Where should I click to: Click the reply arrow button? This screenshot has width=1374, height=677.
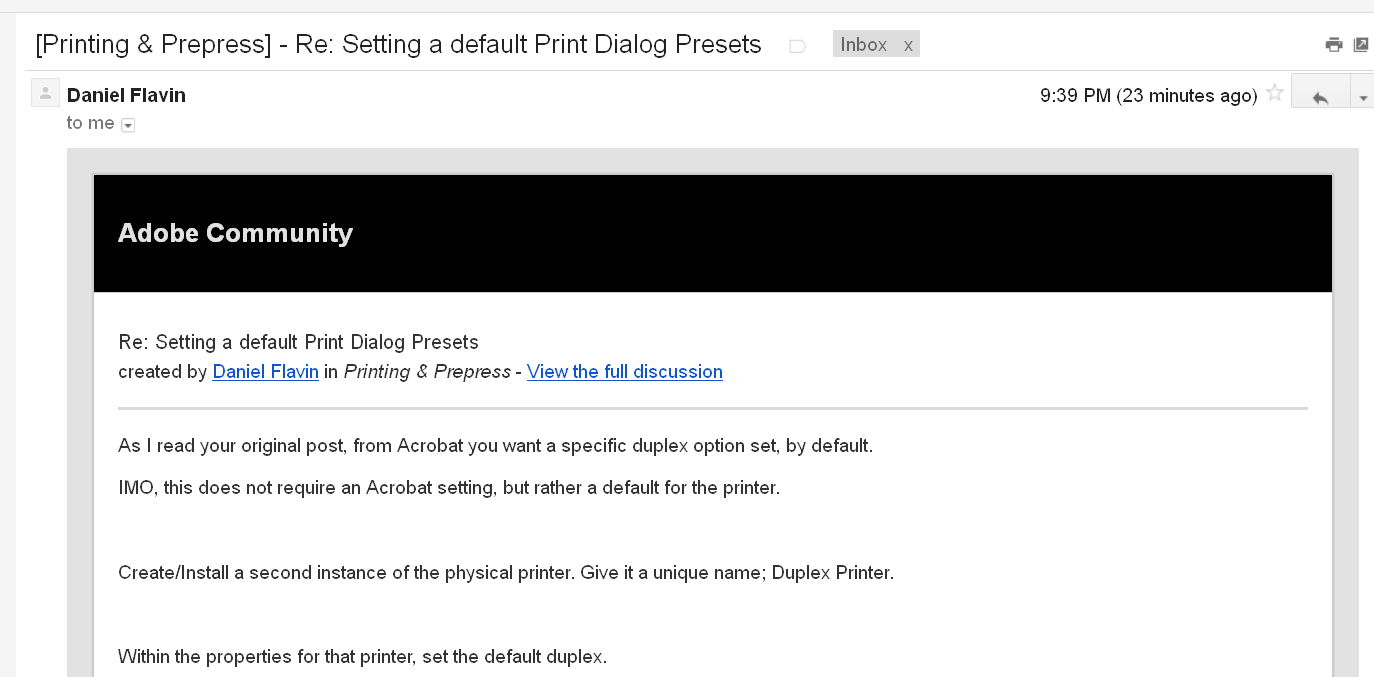click(x=1320, y=96)
